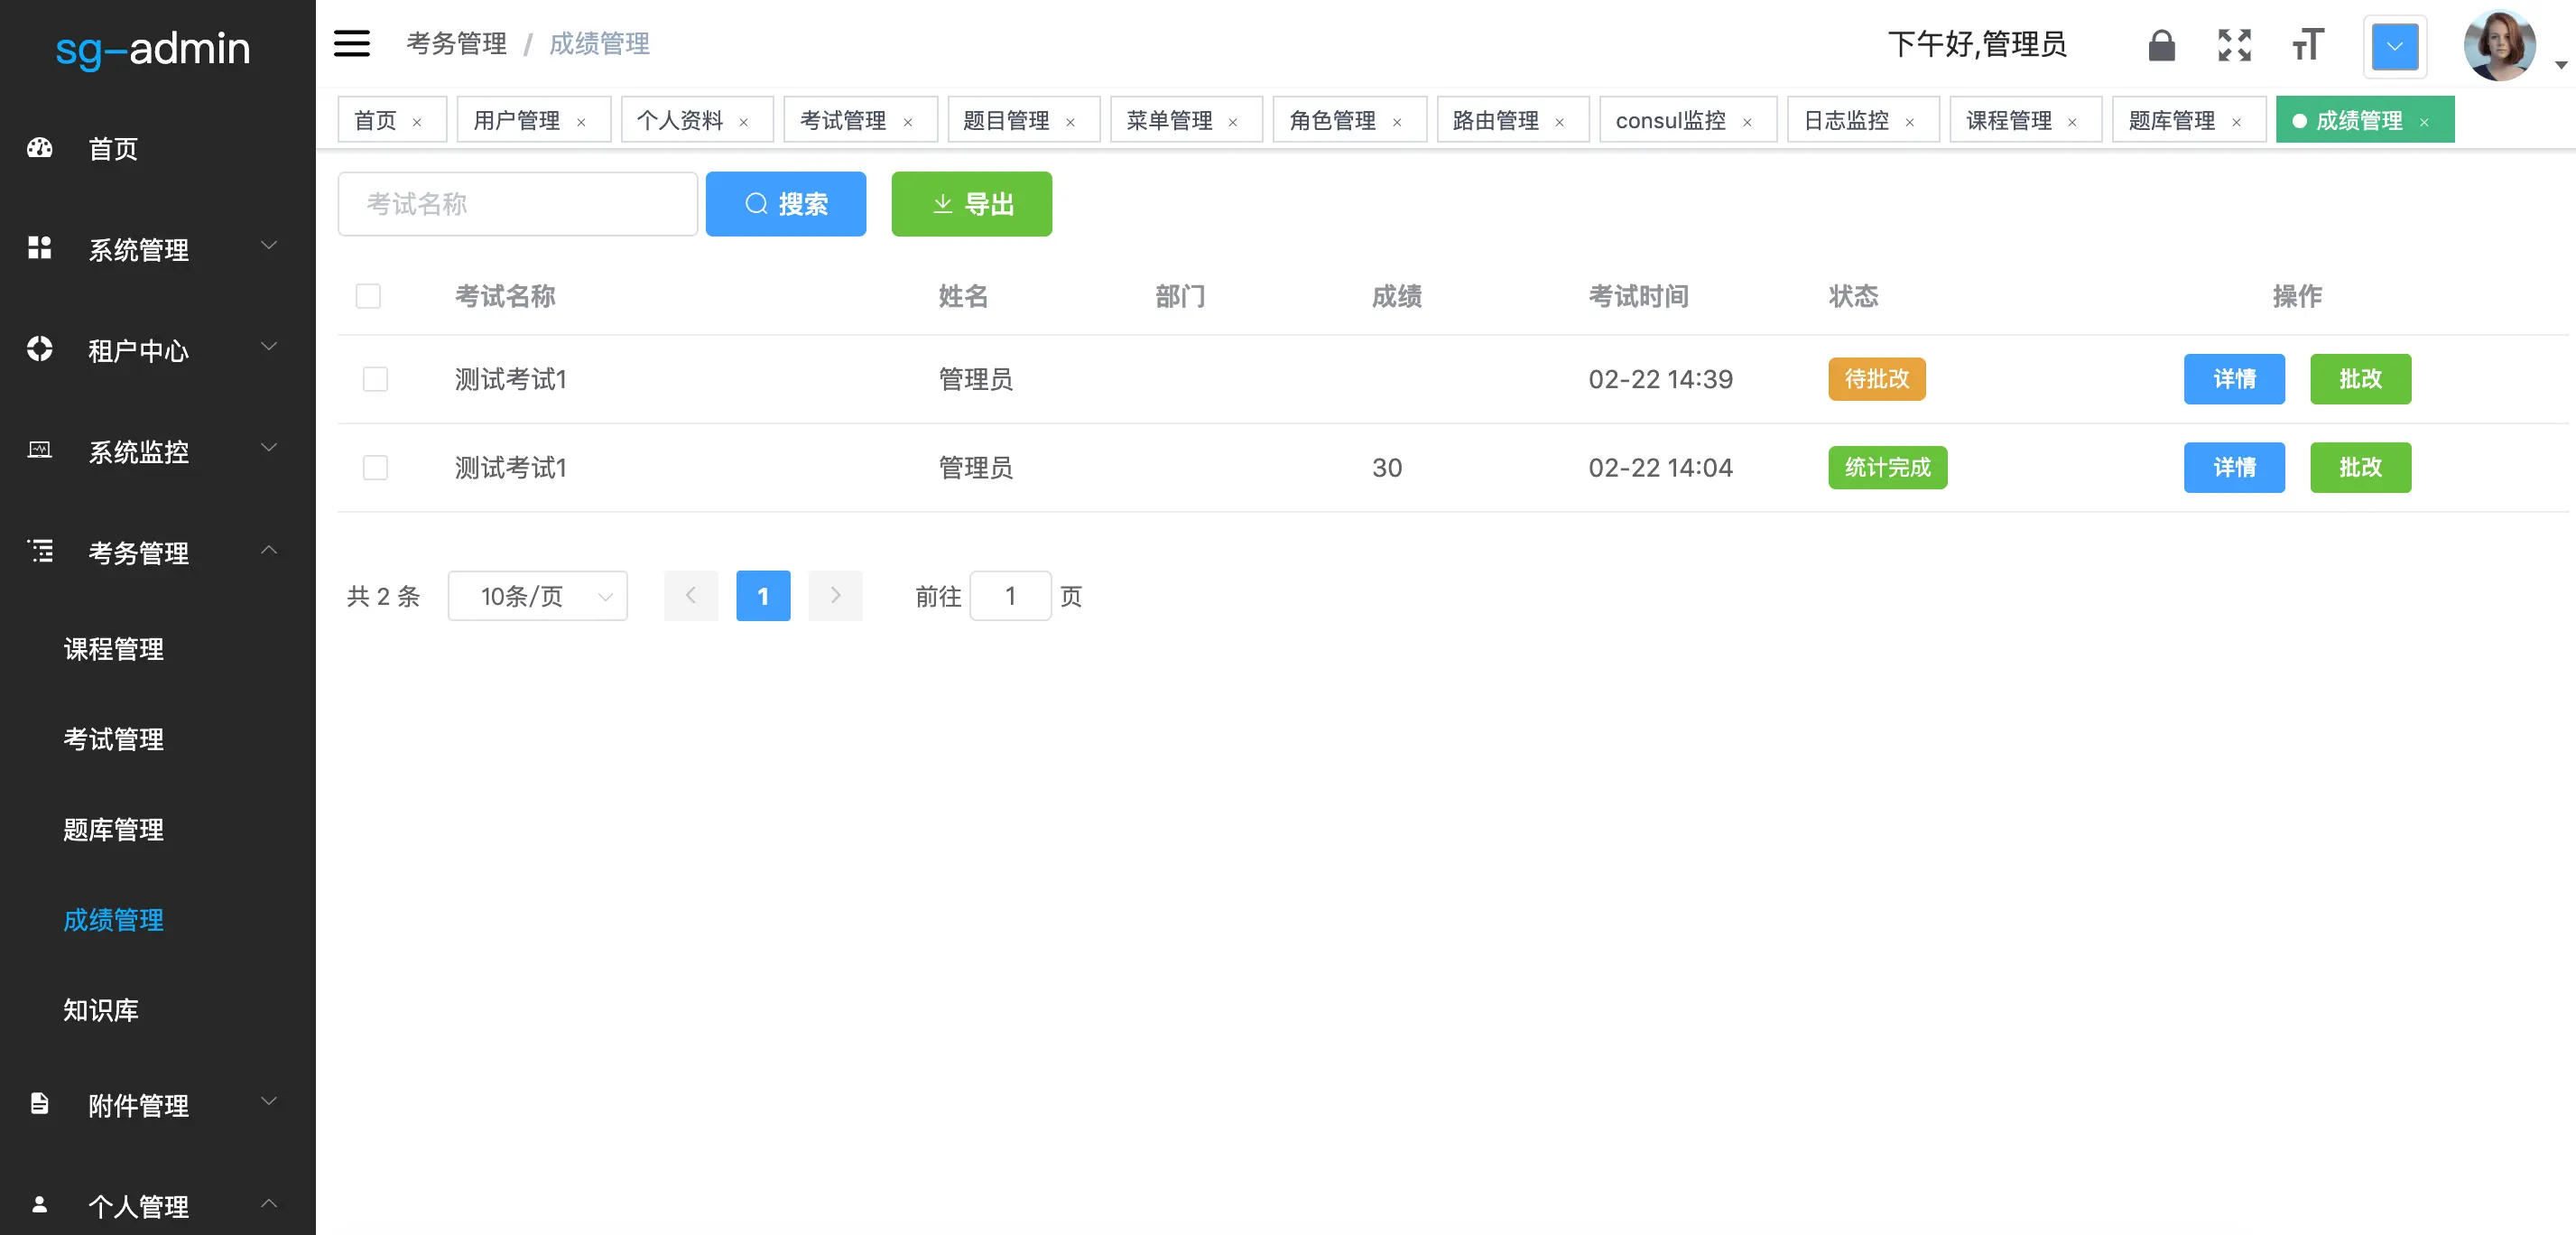The image size is (2576, 1235).
Task: Open the 附件管理 document icon in sidebar
Action: tap(39, 1104)
